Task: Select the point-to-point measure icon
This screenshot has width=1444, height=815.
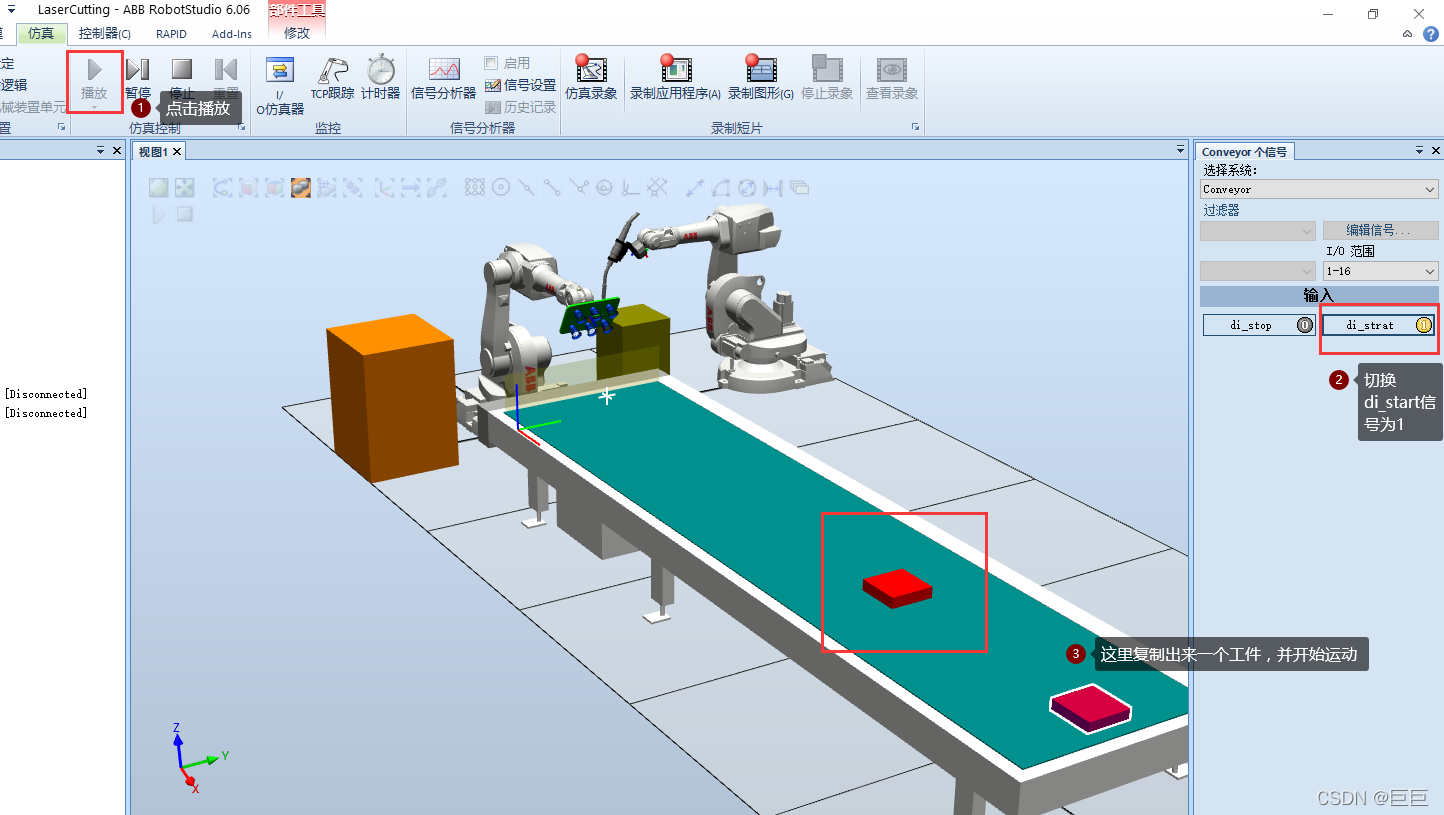Action: tap(695, 187)
